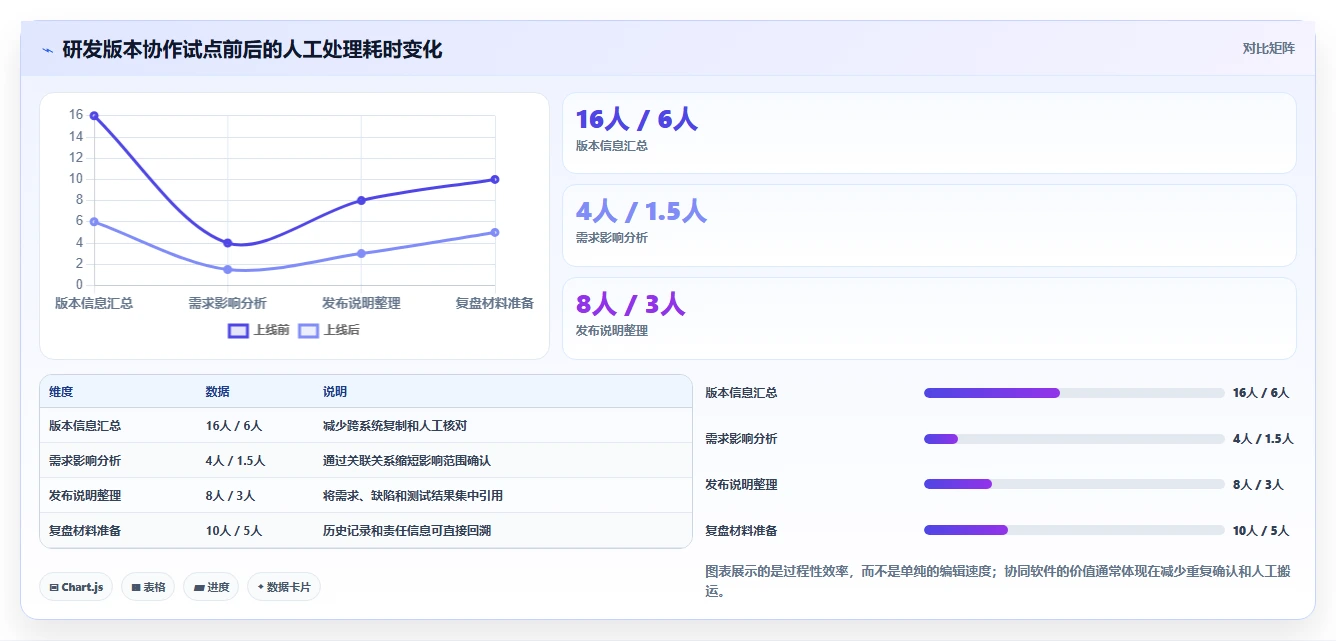
Task: Click the footnote paragraph about 过程性效率
Action: [x=998, y=581]
